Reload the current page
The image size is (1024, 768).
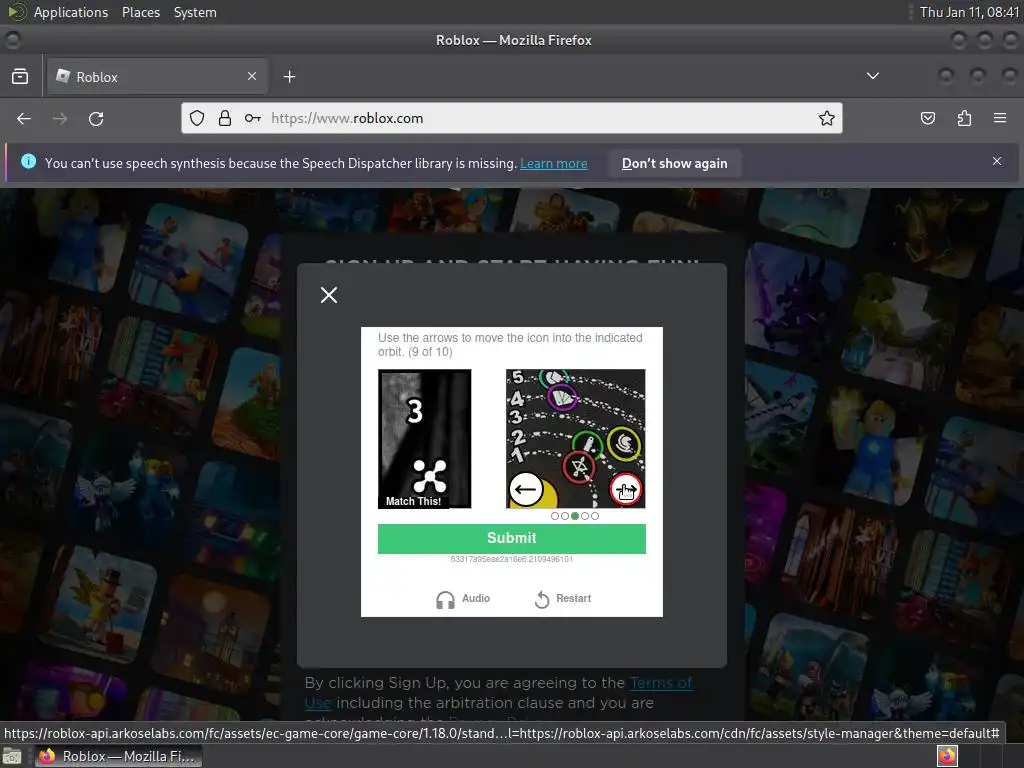[96, 118]
